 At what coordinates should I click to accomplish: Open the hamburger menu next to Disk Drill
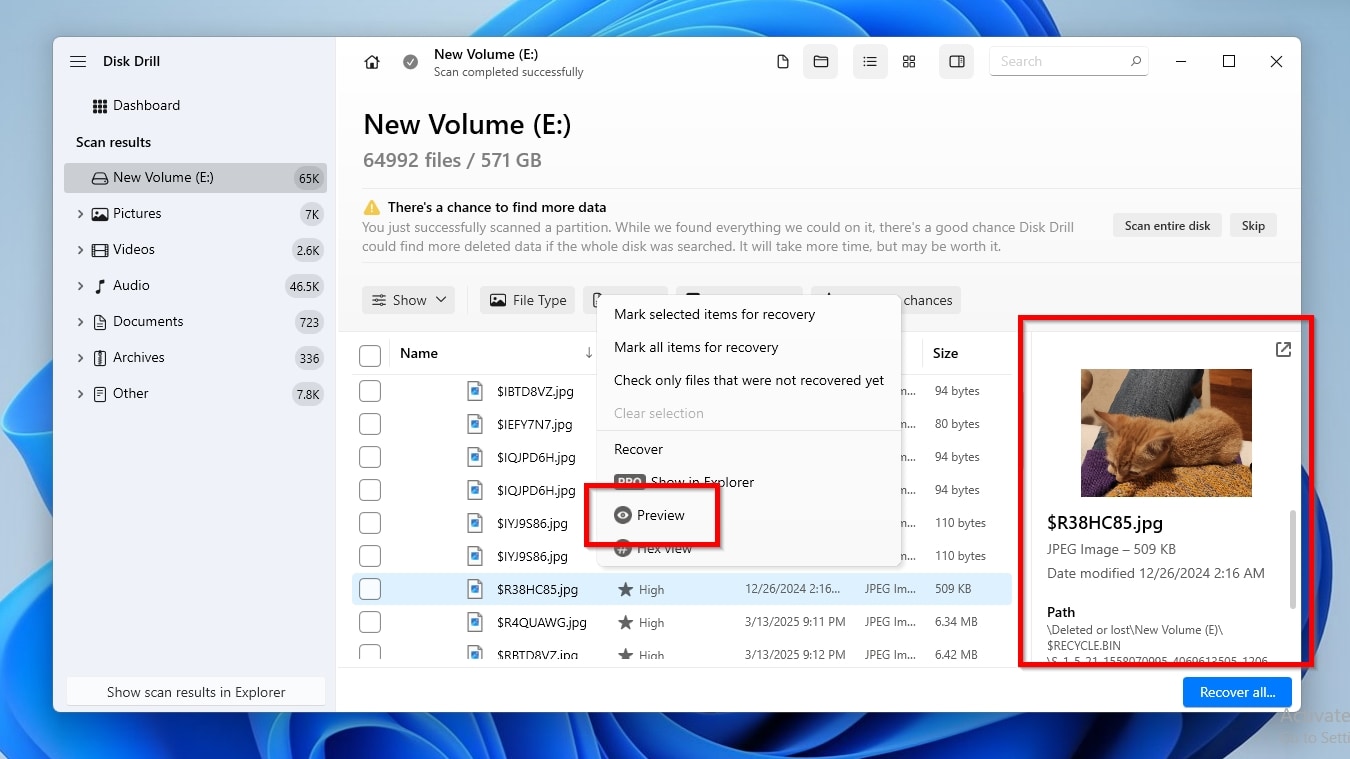pos(78,62)
